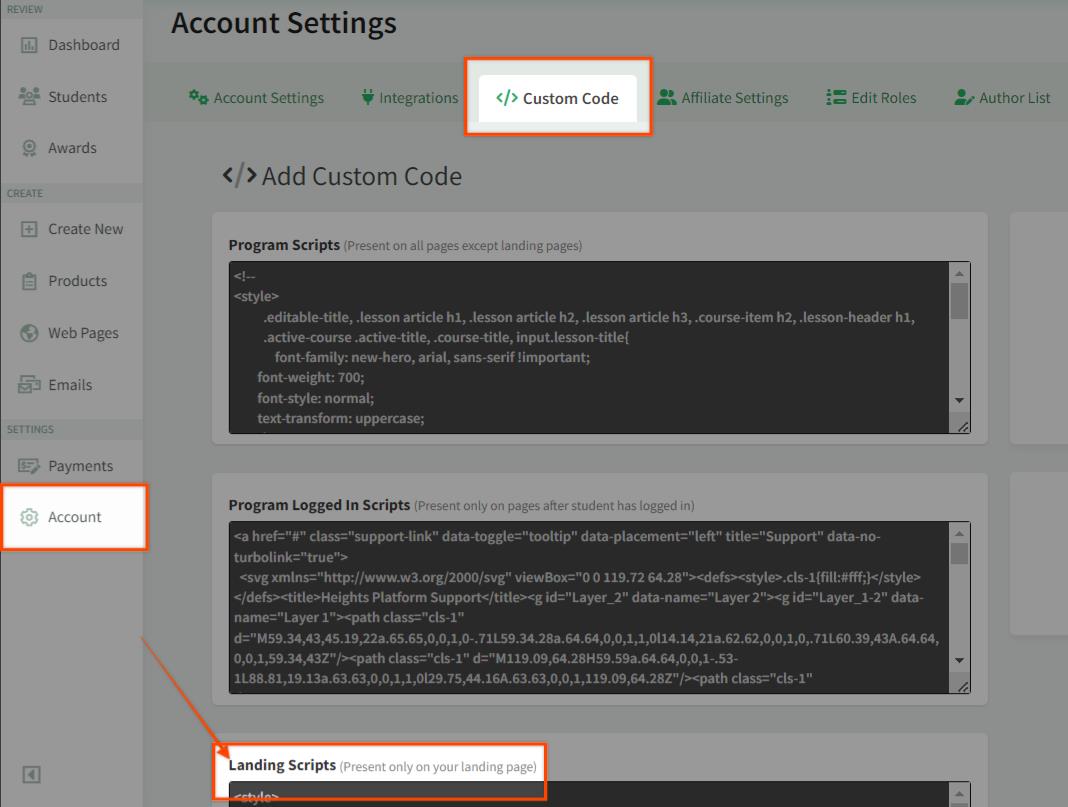Open Students in the sidebar
Viewport: 1068px width, 807px height.
(72, 97)
